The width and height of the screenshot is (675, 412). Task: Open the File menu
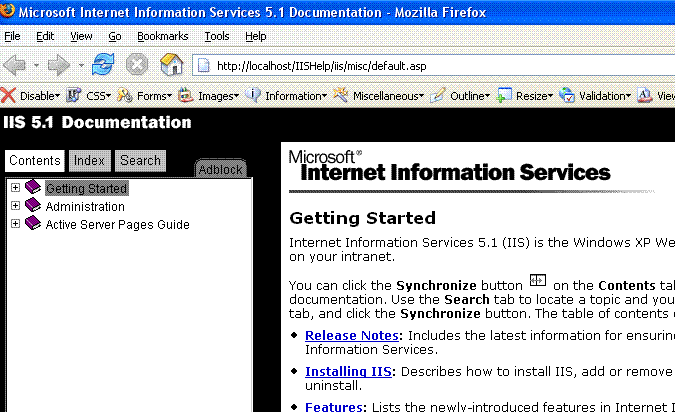tap(12, 36)
